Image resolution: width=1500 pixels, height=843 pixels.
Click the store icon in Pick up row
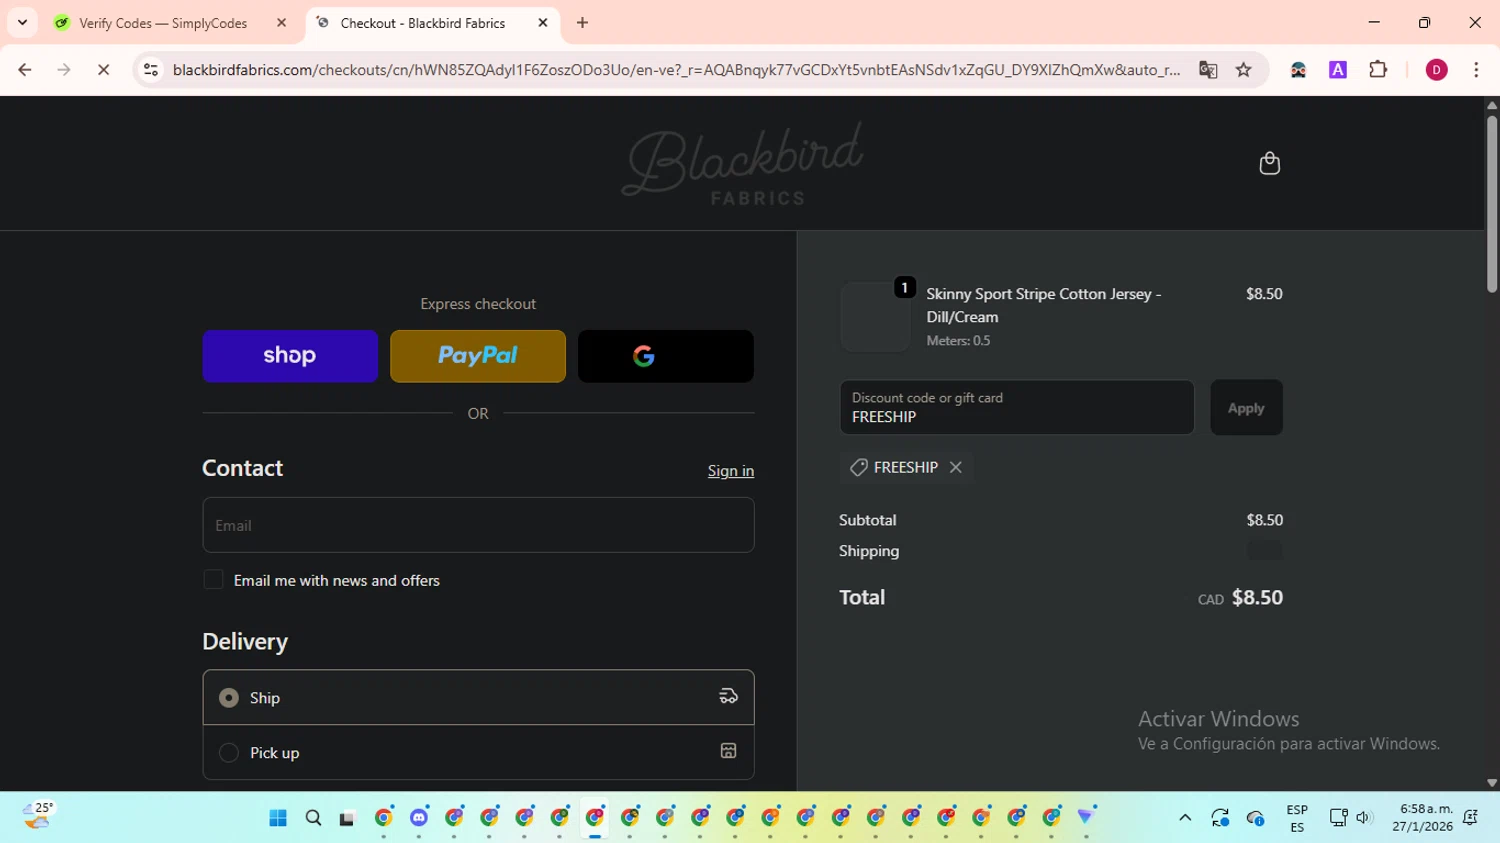(x=728, y=751)
